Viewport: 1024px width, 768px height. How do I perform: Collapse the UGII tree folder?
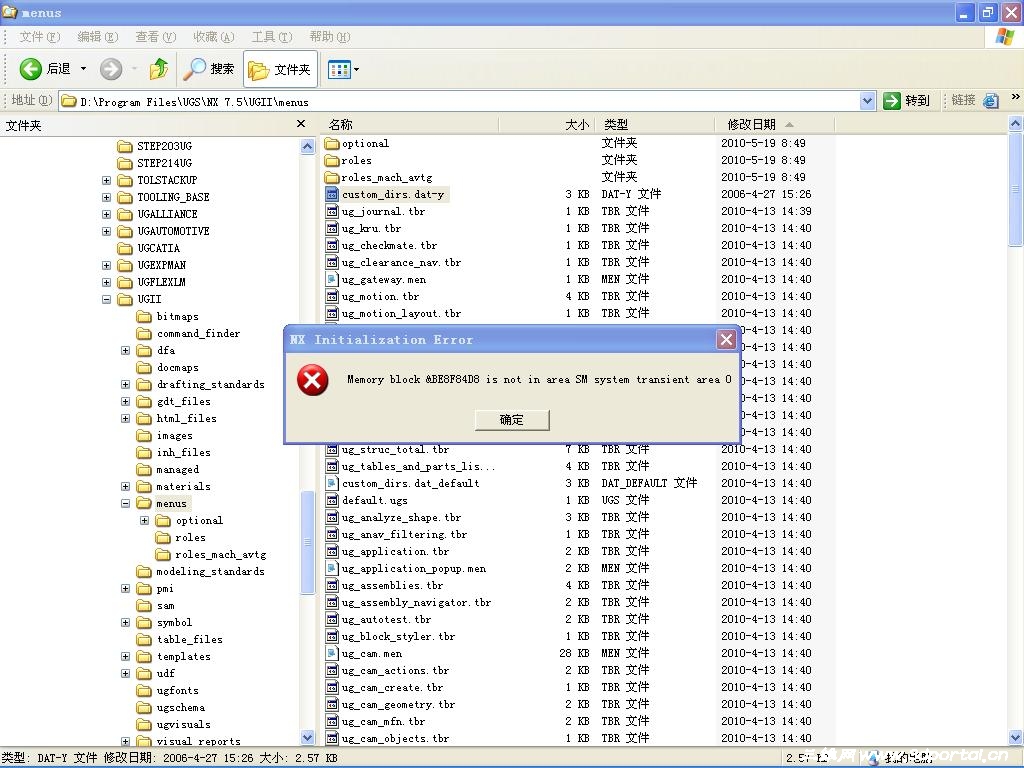pos(106,299)
